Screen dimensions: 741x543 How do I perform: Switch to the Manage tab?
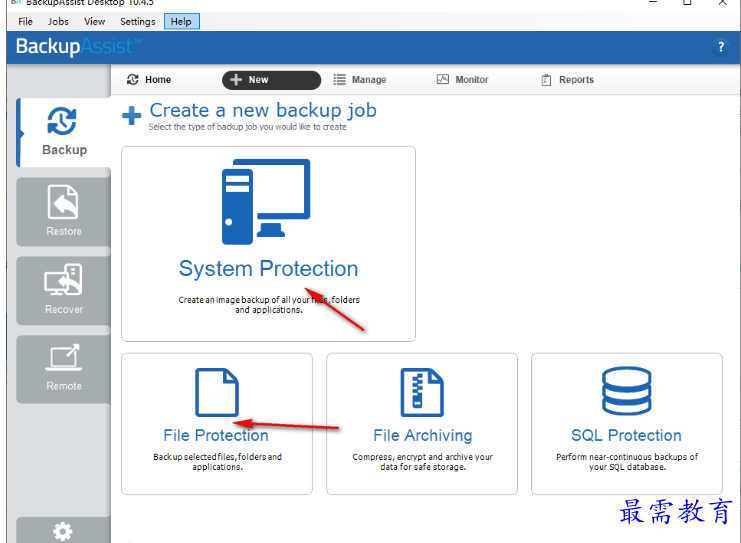pos(360,79)
